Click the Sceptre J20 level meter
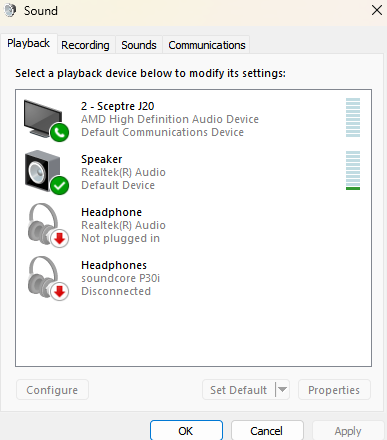This screenshot has width=387, height=440. click(353, 117)
